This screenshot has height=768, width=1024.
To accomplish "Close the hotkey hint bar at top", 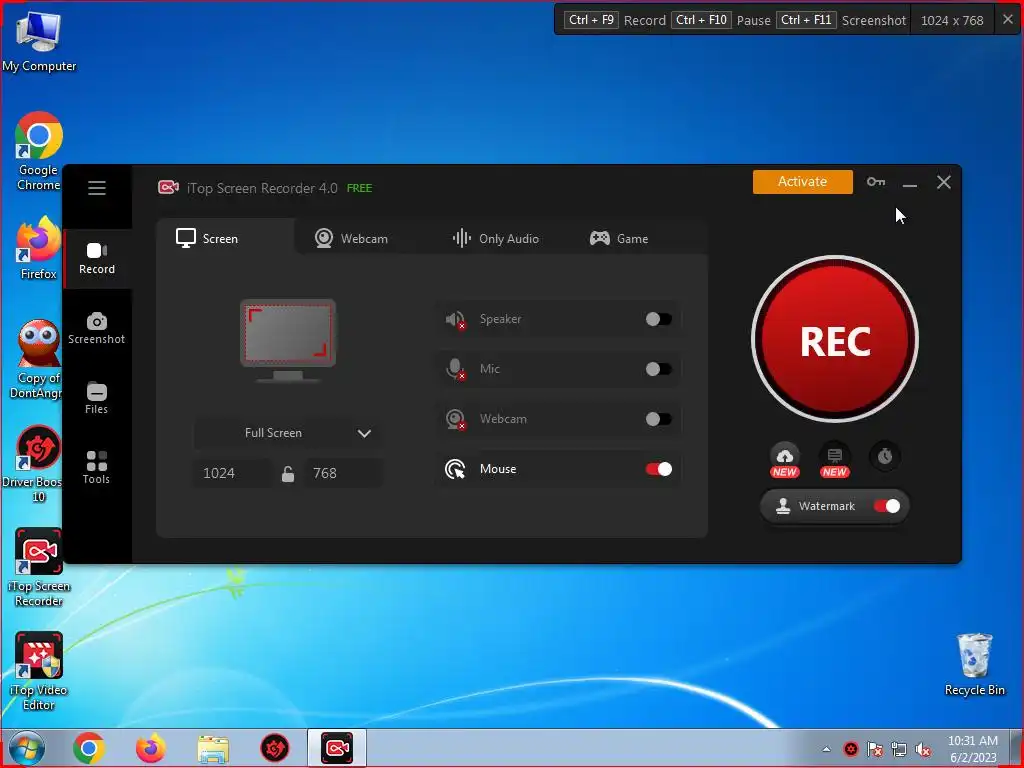I will point(1008,20).
